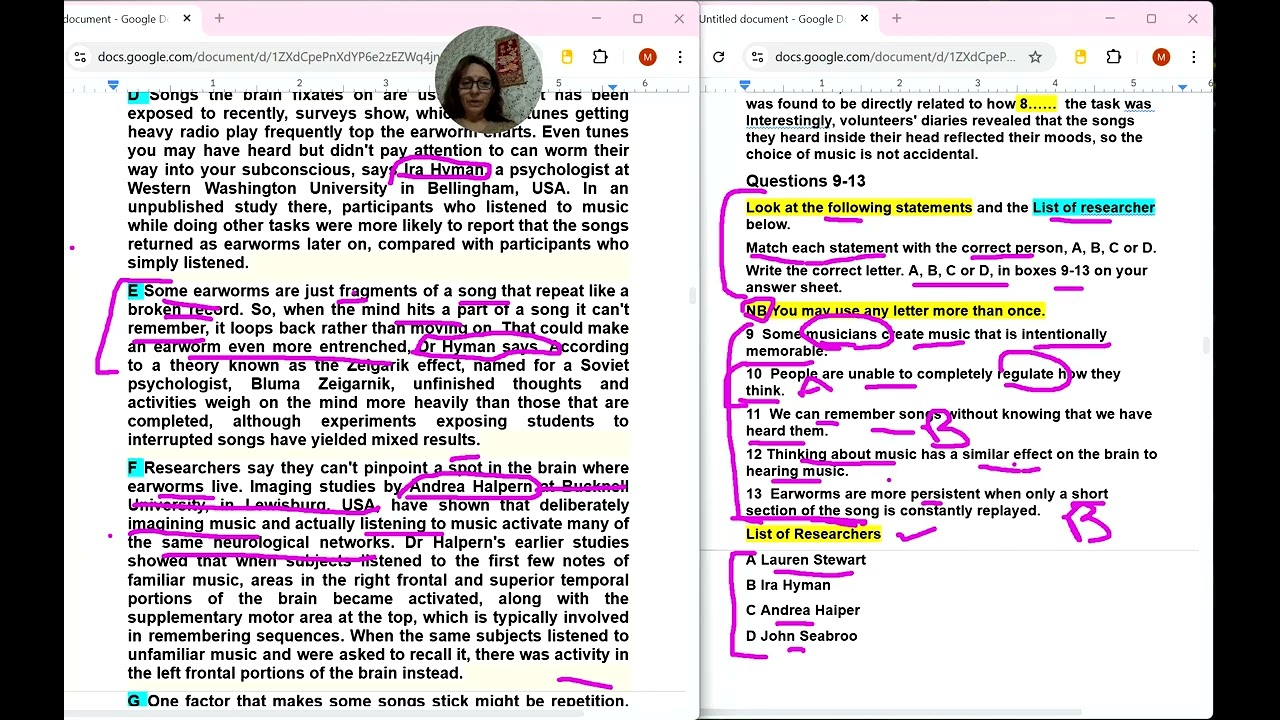Click statement 12 'Thinking about music'
This screenshot has width=1280, height=720.
click(x=951, y=462)
